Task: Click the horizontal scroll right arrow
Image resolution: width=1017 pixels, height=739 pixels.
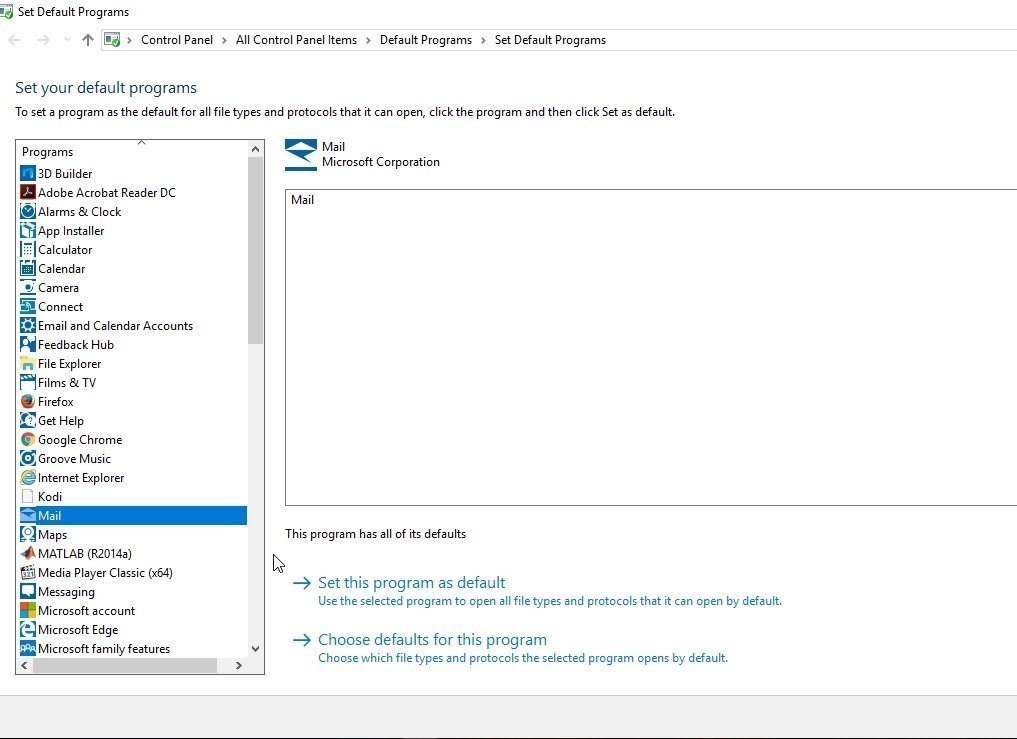Action: pyautogui.click(x=239, y=665)
